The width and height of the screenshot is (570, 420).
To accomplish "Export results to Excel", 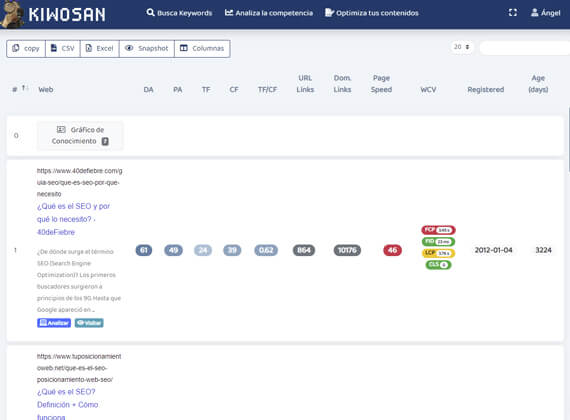I will [x=100, y=48].
